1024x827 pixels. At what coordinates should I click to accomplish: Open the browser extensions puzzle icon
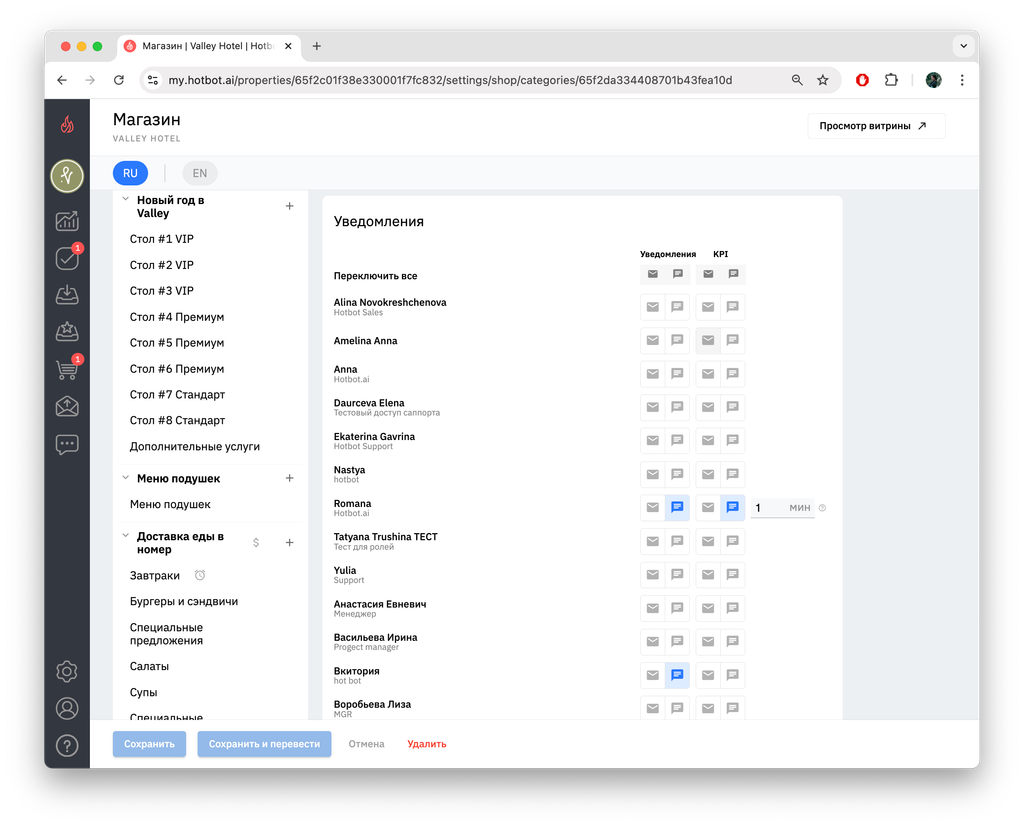891,80
